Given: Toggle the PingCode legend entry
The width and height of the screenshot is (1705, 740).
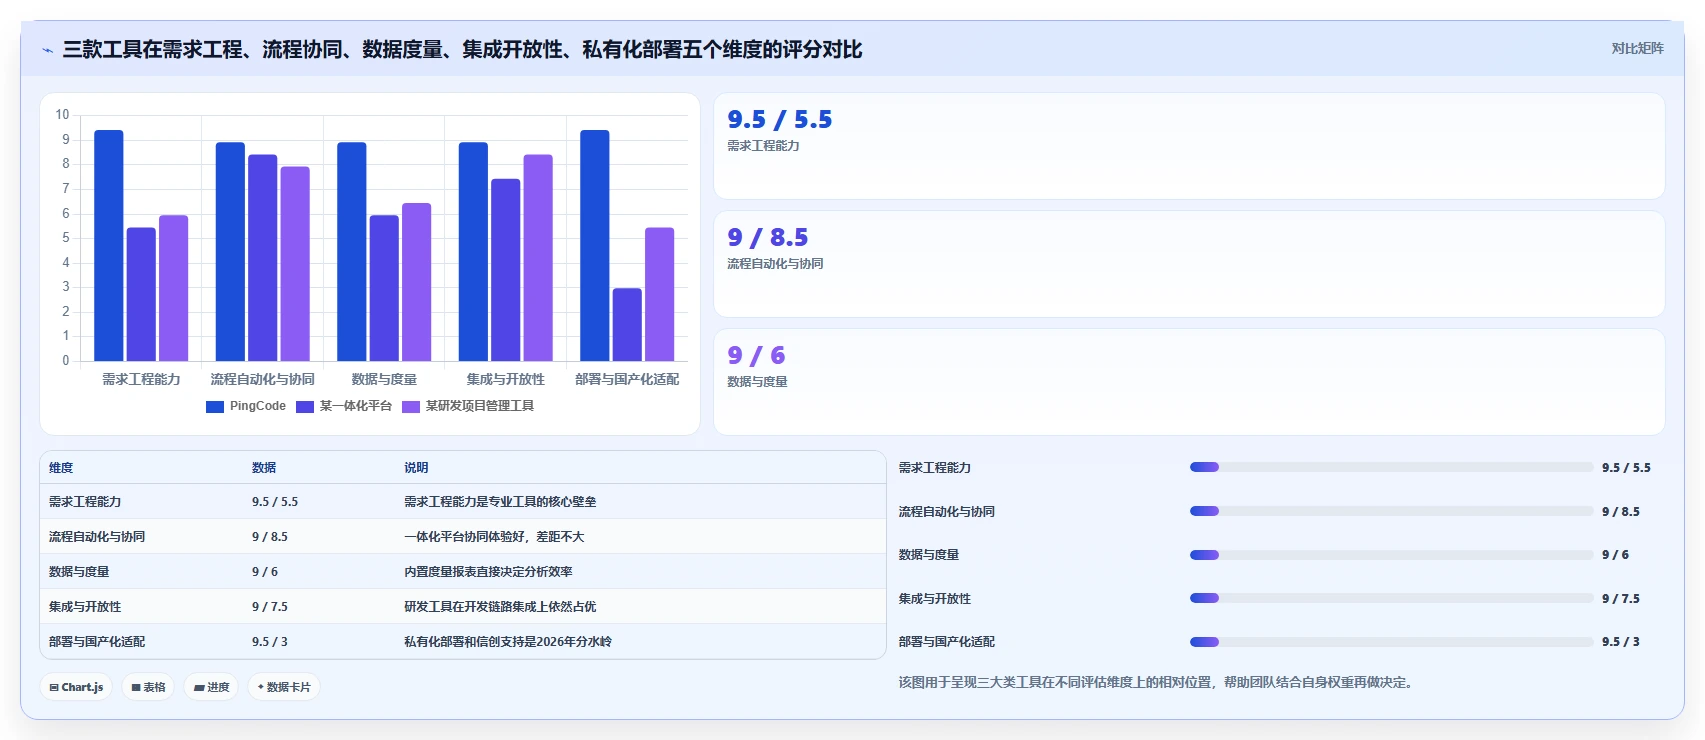Looking at the screenshot, I should (246, 406).
